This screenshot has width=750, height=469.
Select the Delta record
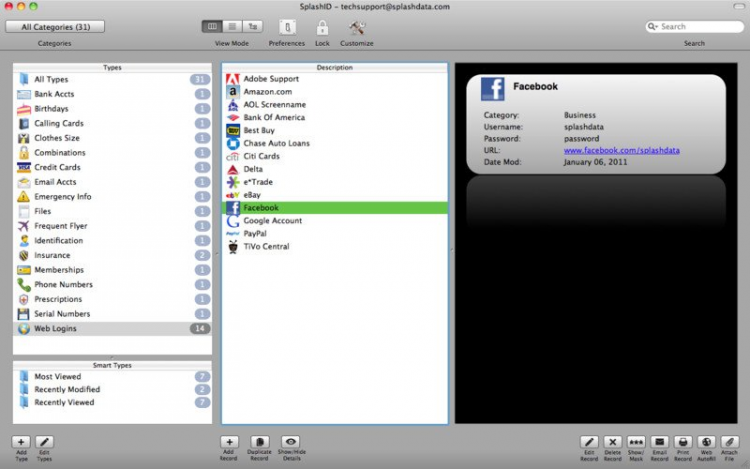tap(335, 169)
